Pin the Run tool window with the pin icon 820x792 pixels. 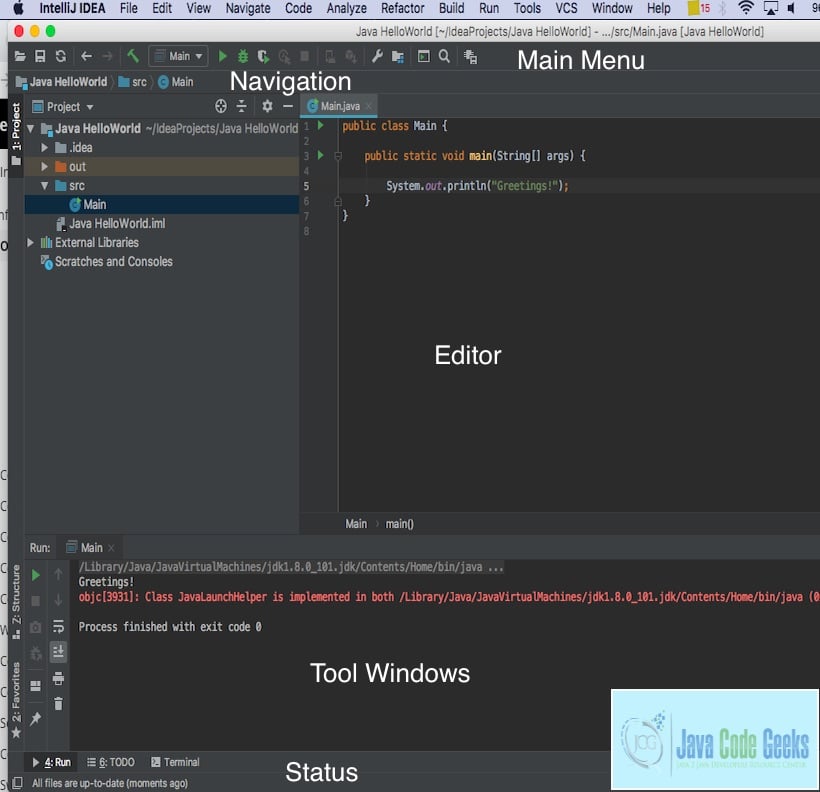[37, 717]
